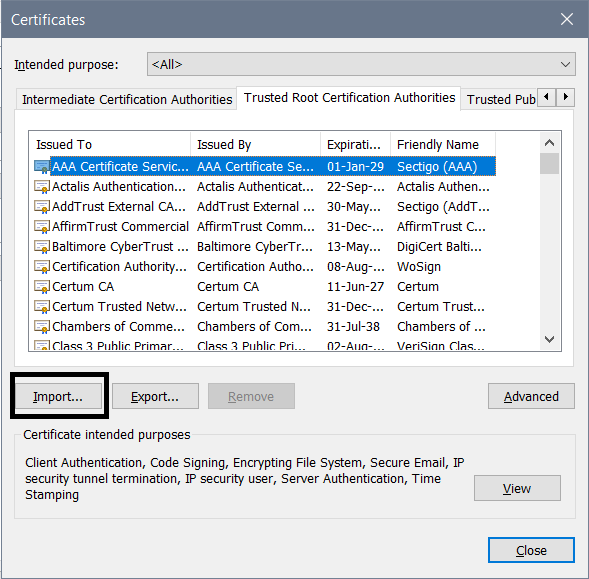589x579 pixels.
Task: Select the 'AddTrust External CA...' entry
Action: click(x=264, y=206)
